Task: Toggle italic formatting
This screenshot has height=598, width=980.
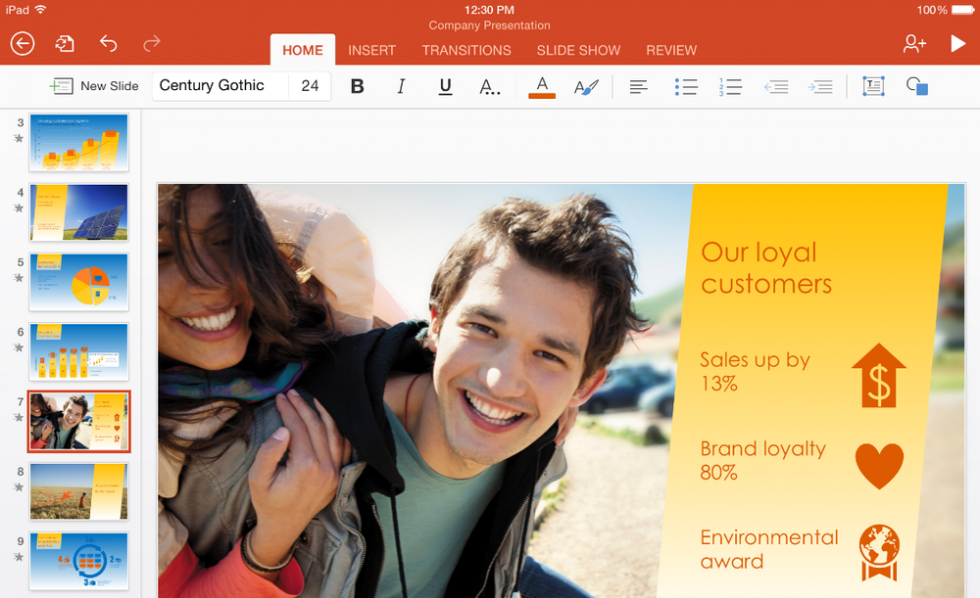Action: coord(401,87)
